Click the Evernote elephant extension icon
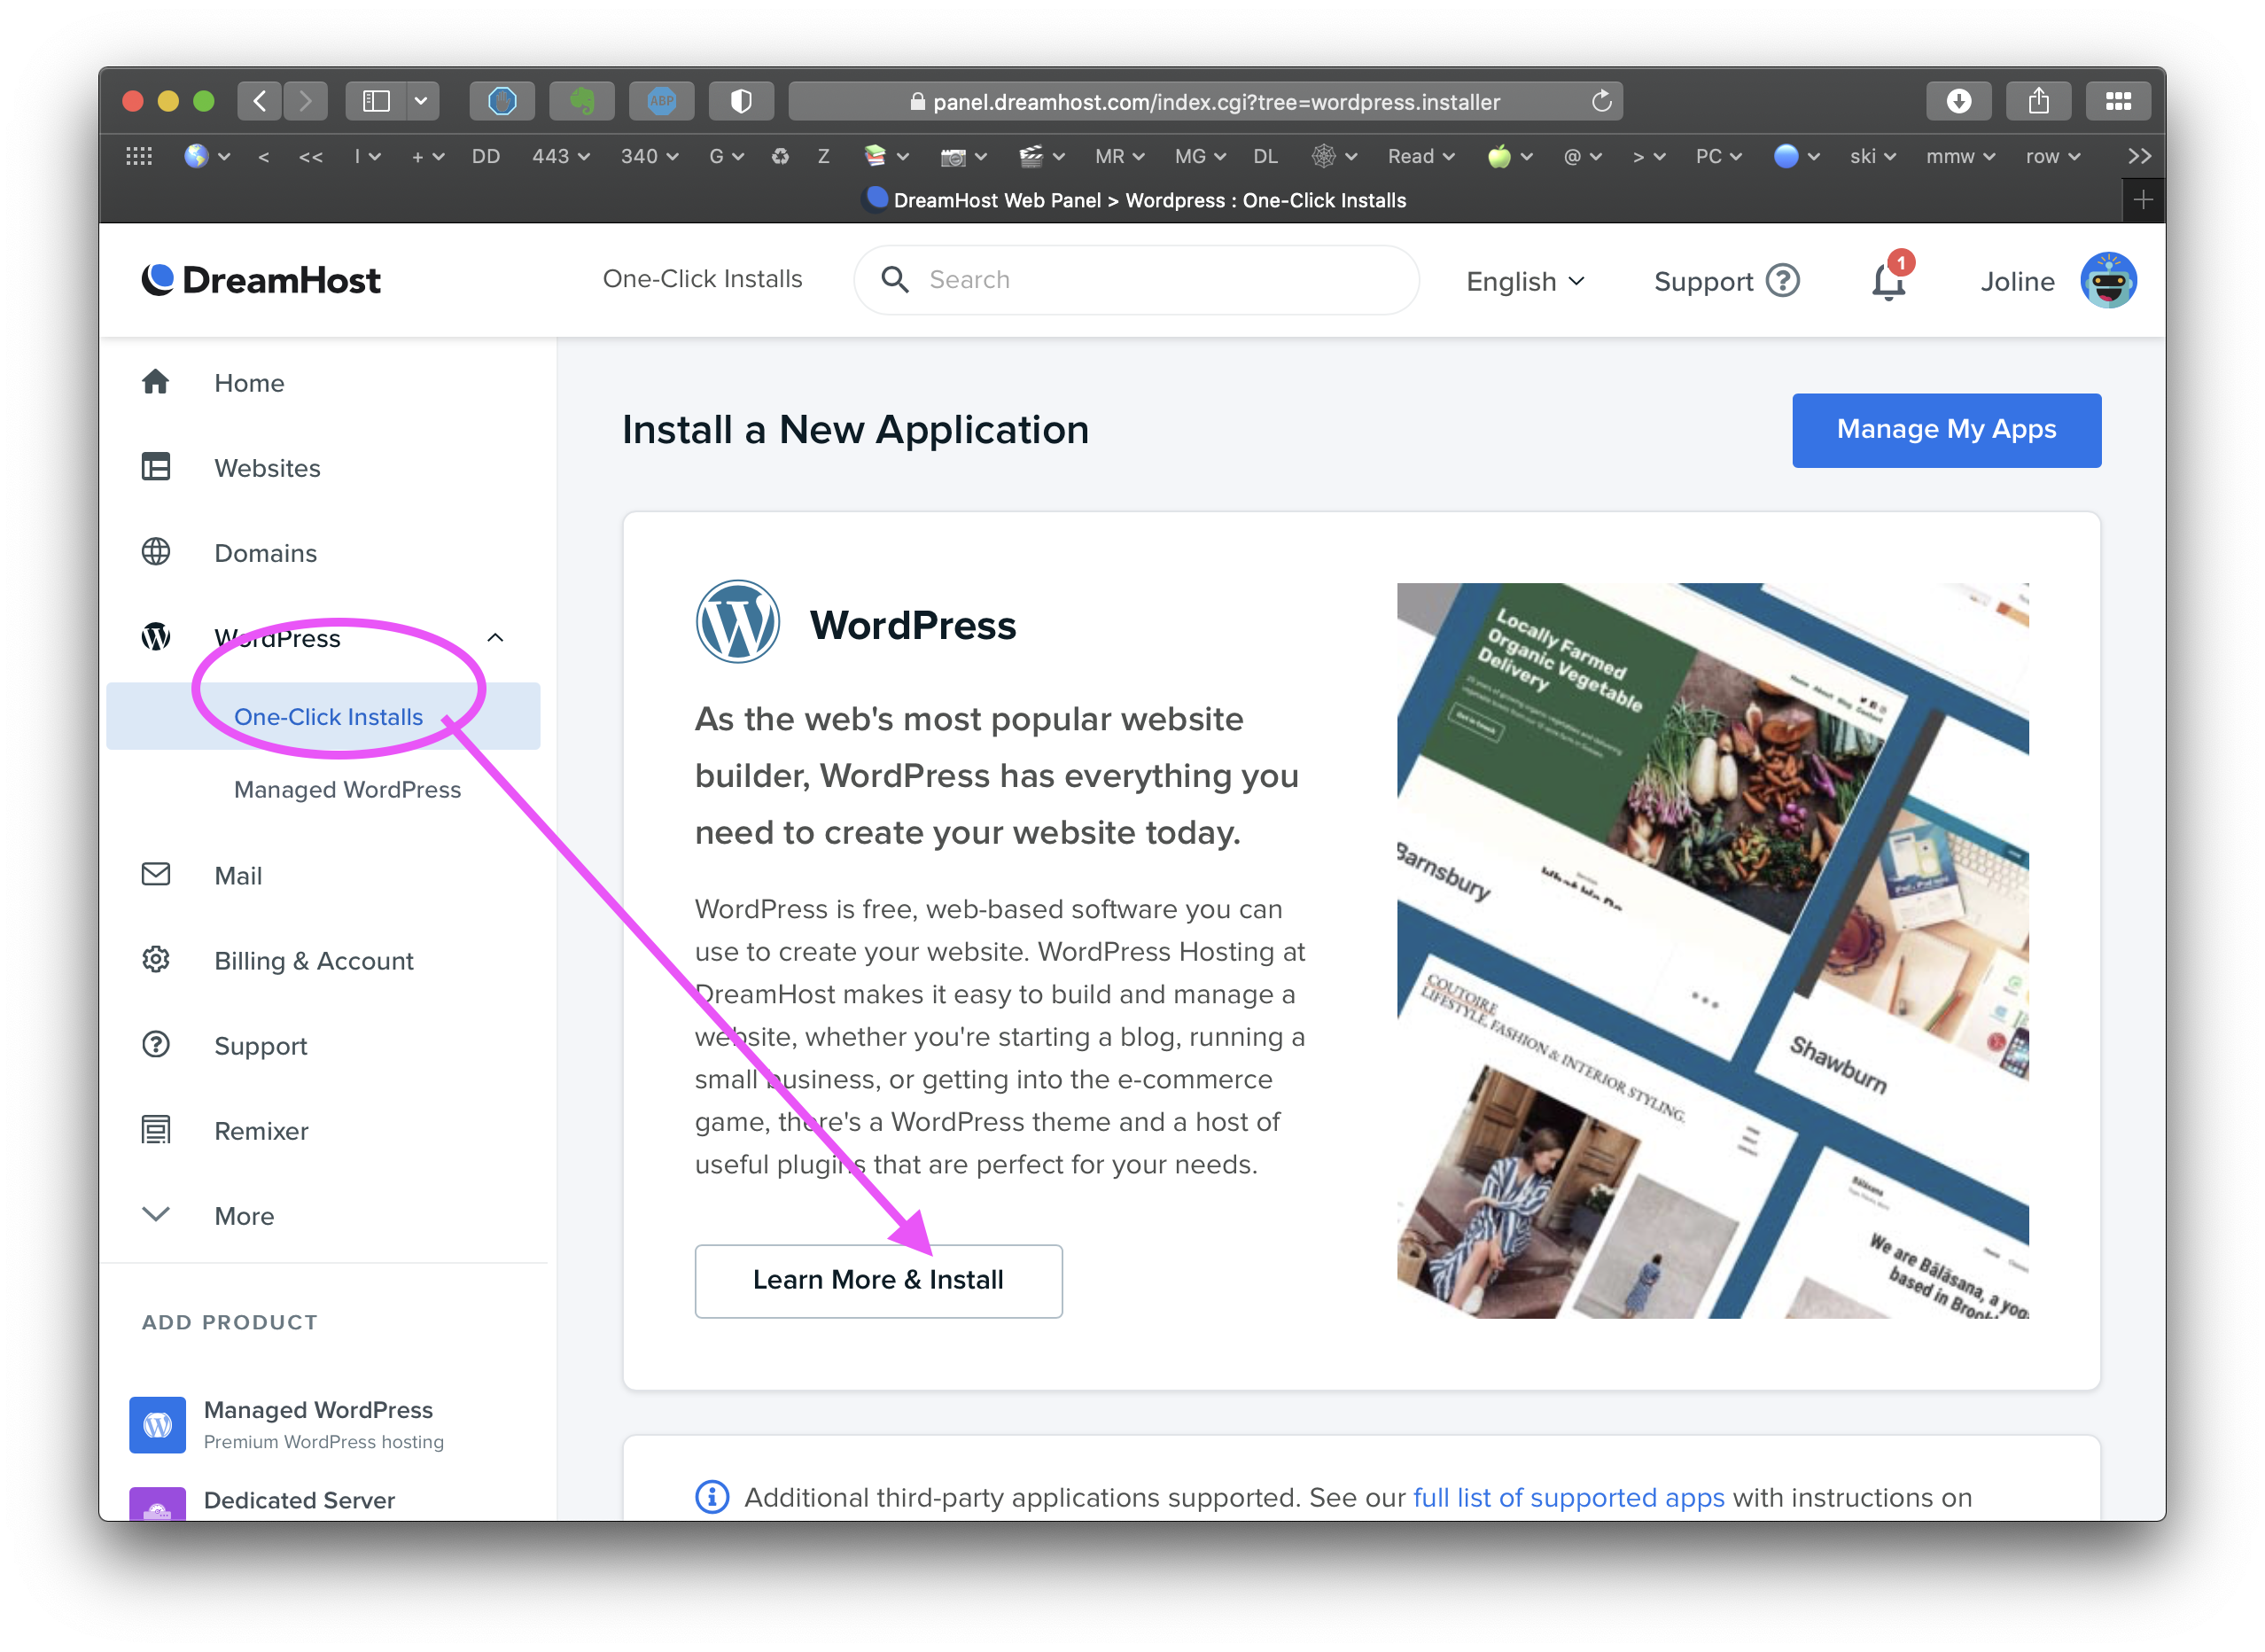The width and height of the screenshot is (2265, 1652). (582, 101)
